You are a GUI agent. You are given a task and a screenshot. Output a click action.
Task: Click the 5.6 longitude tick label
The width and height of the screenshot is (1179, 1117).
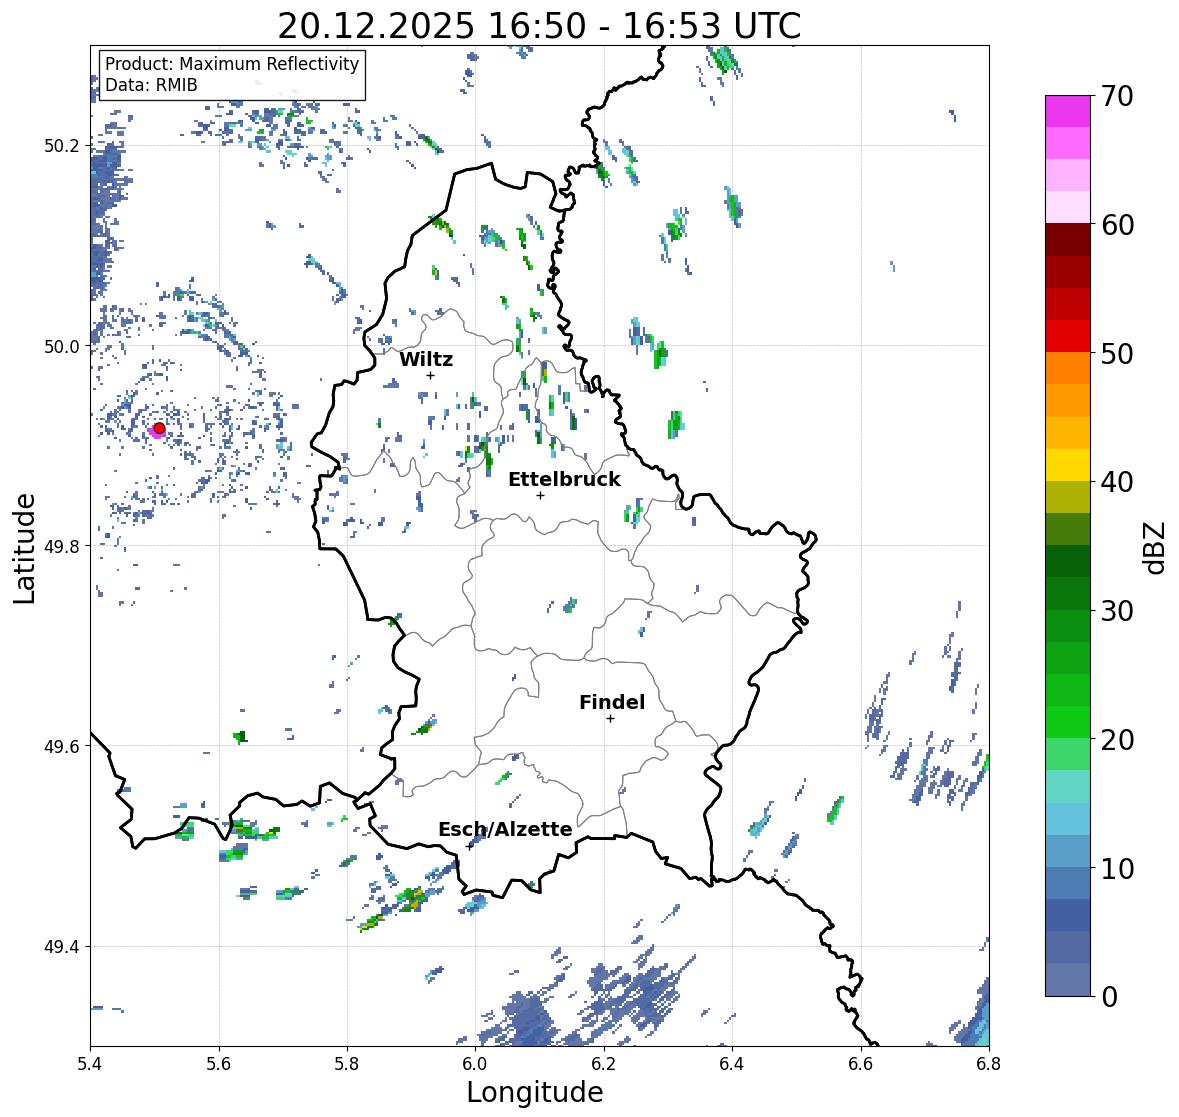click(219, 1064)
